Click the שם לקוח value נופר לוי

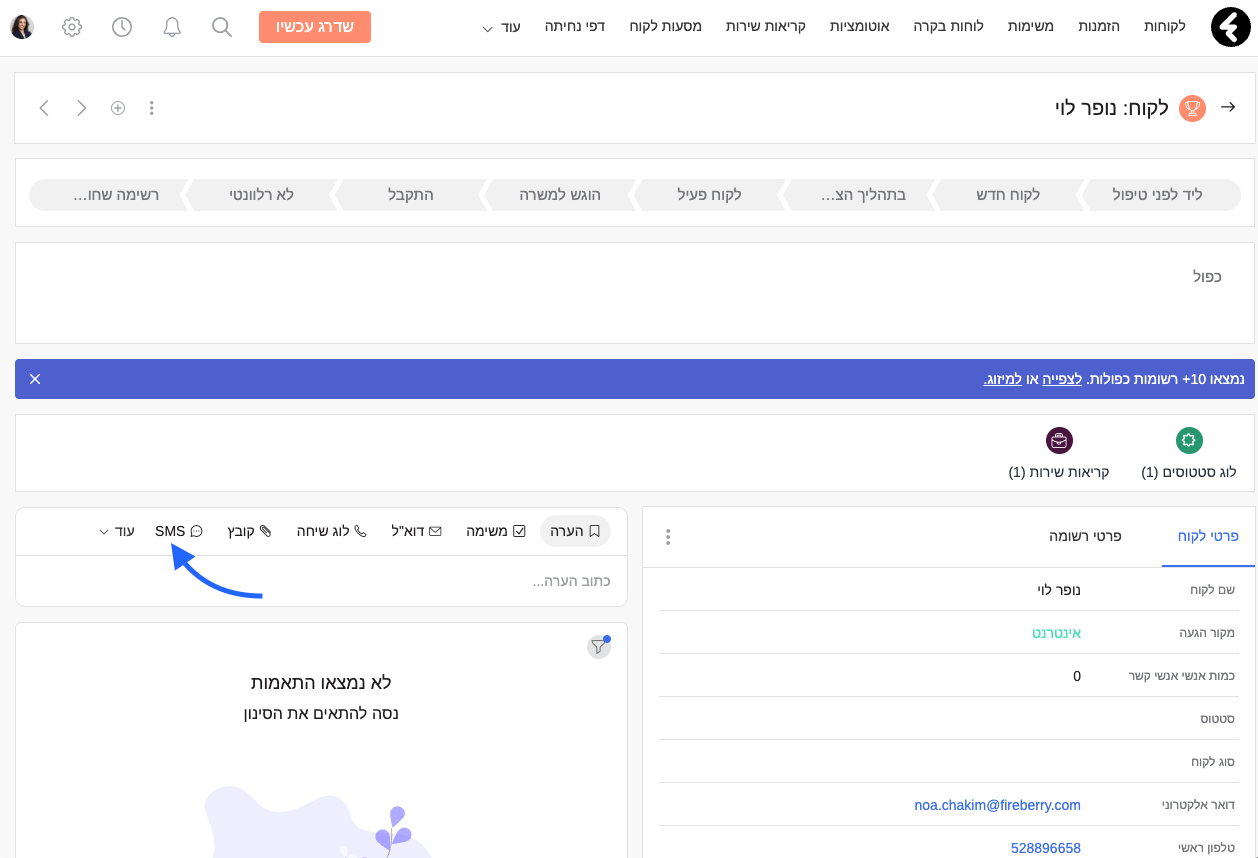[1059, 590]
